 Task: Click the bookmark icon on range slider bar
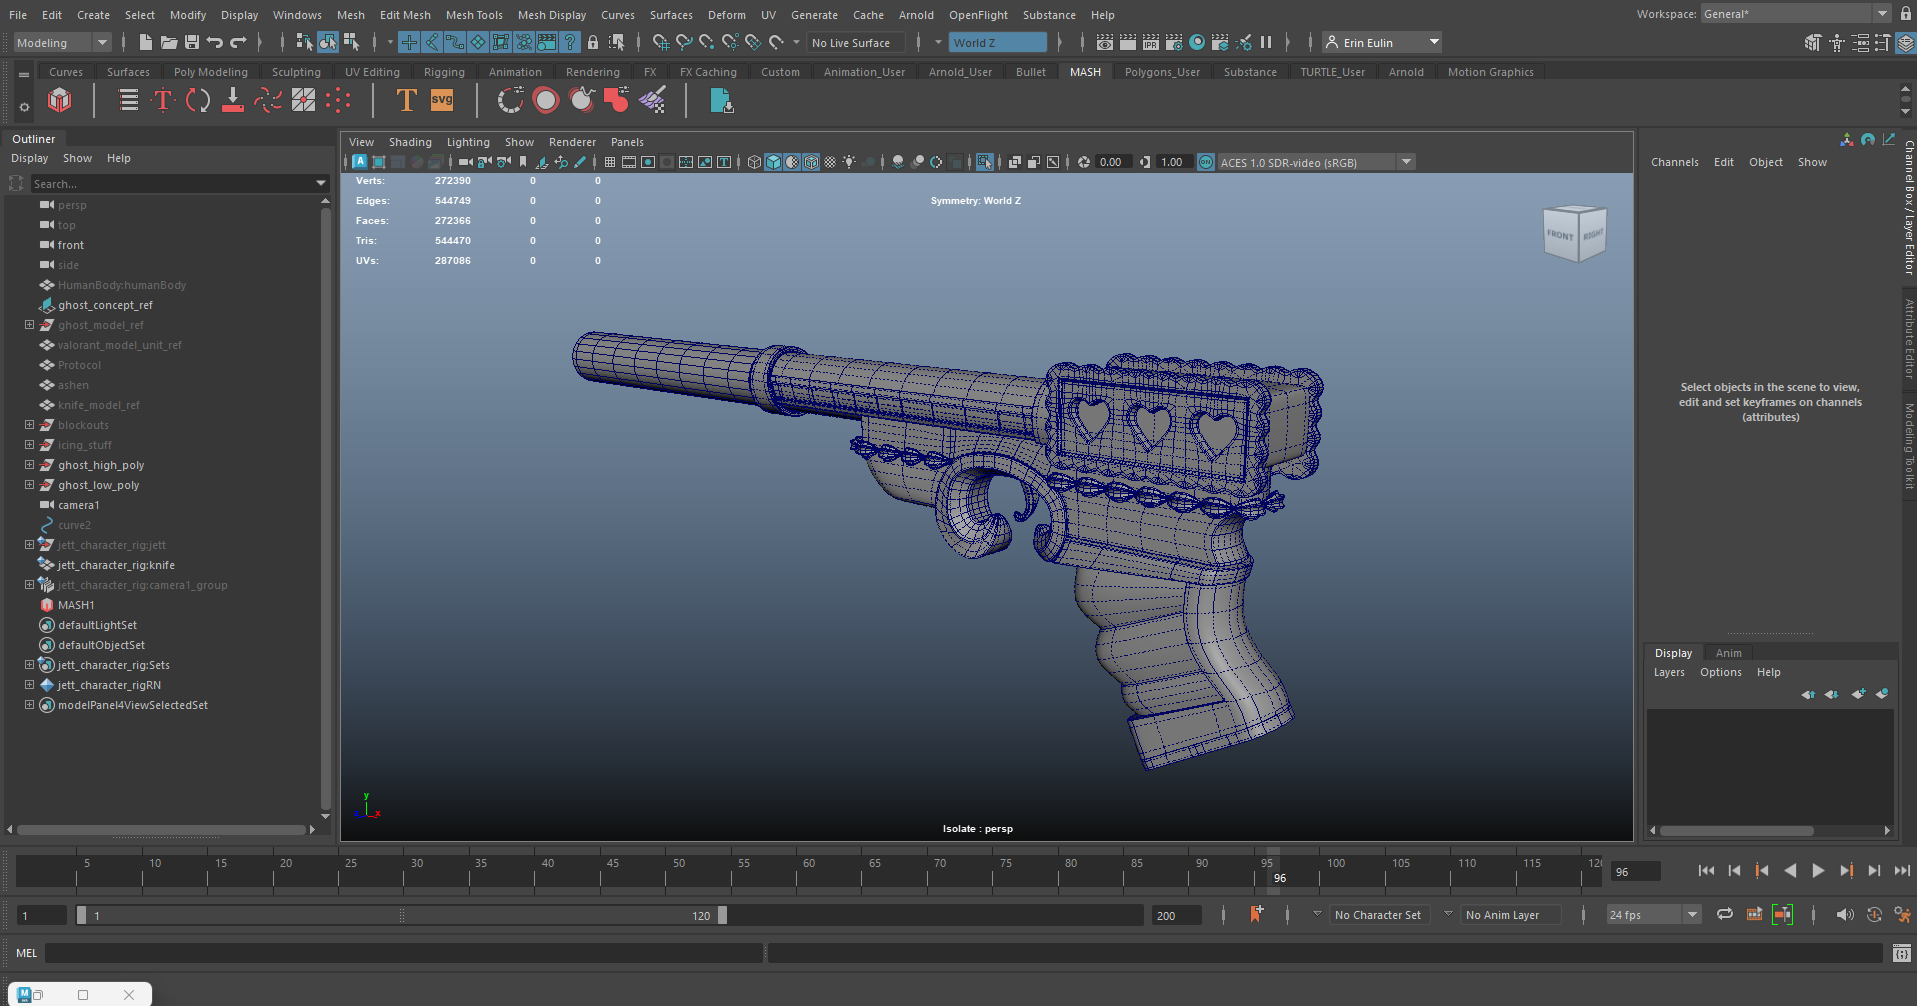[x=1256, y=914]
